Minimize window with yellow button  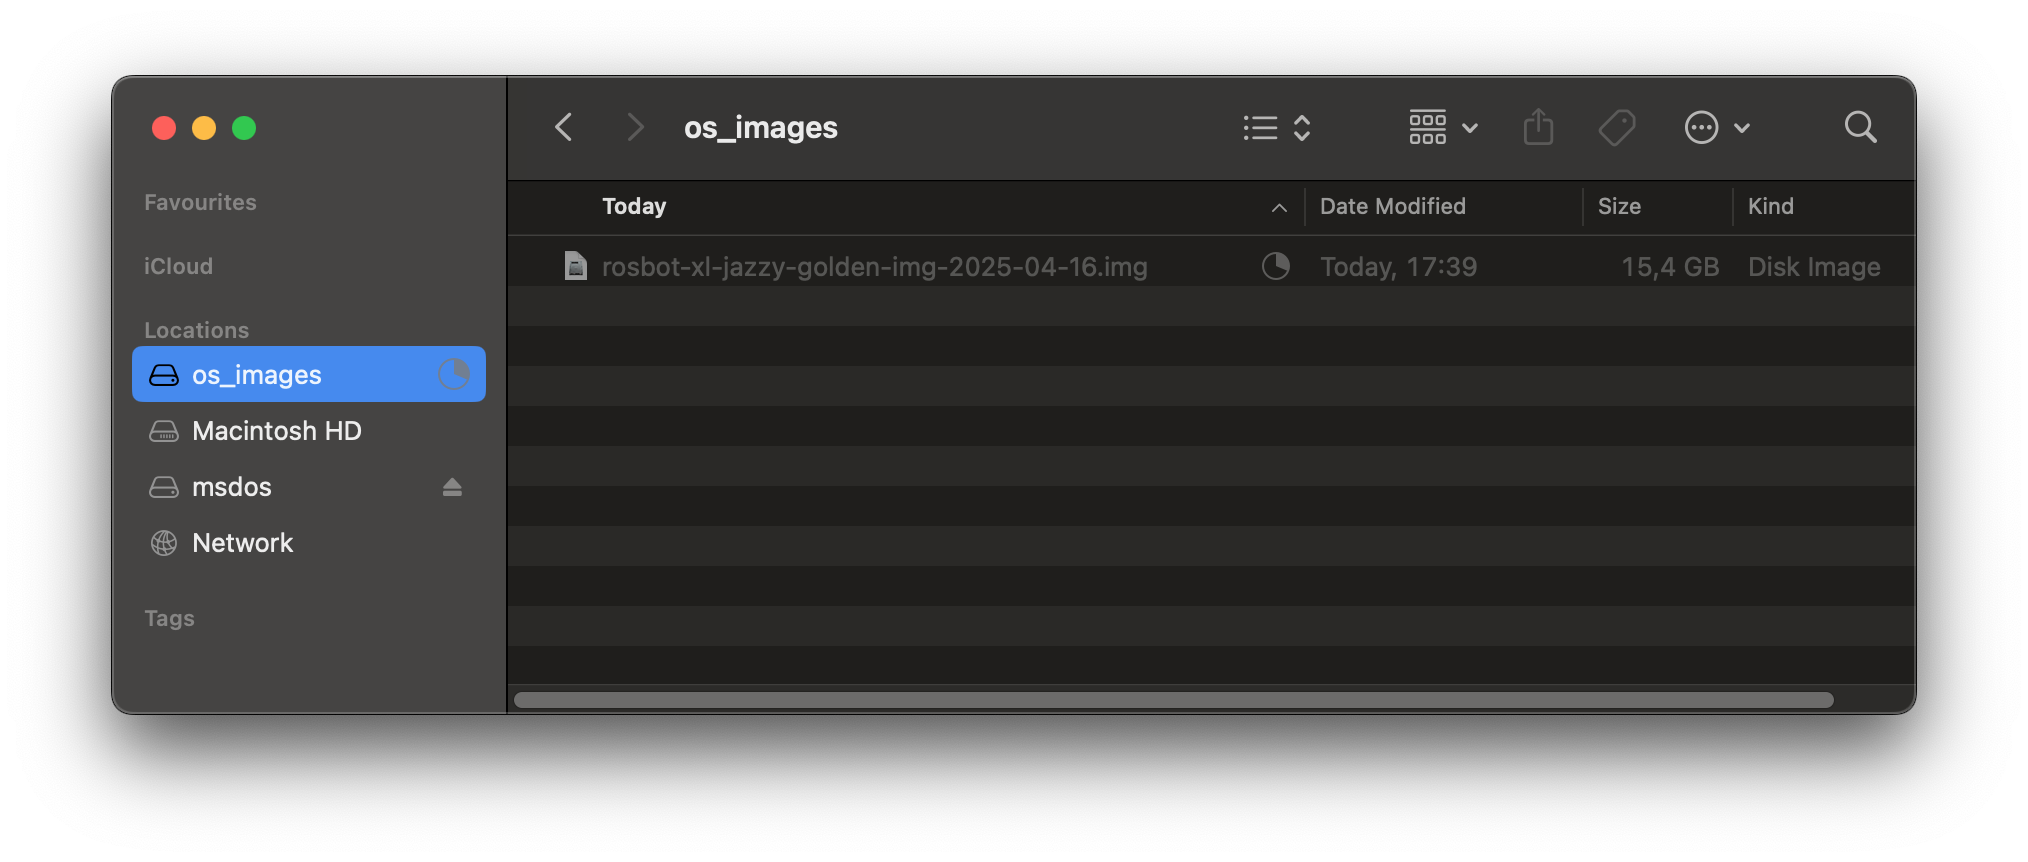(204, 128)
